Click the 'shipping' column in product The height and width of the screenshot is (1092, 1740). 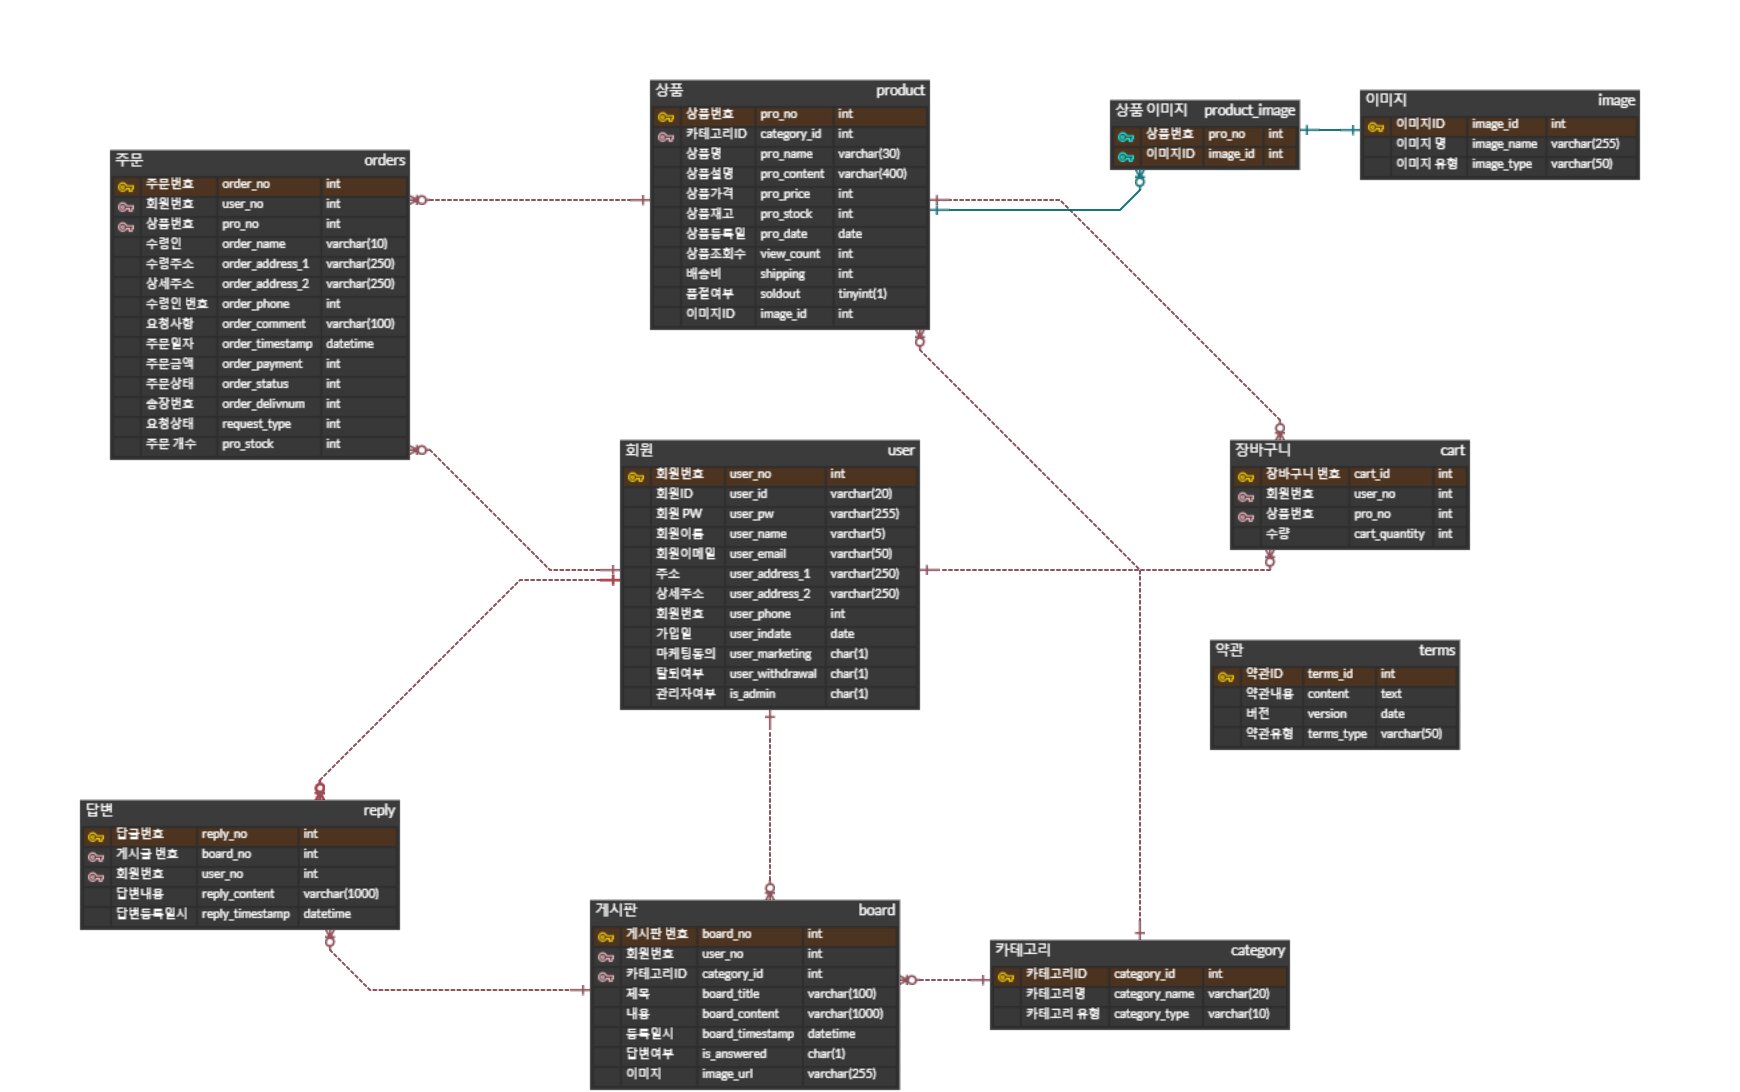[782, 274]
